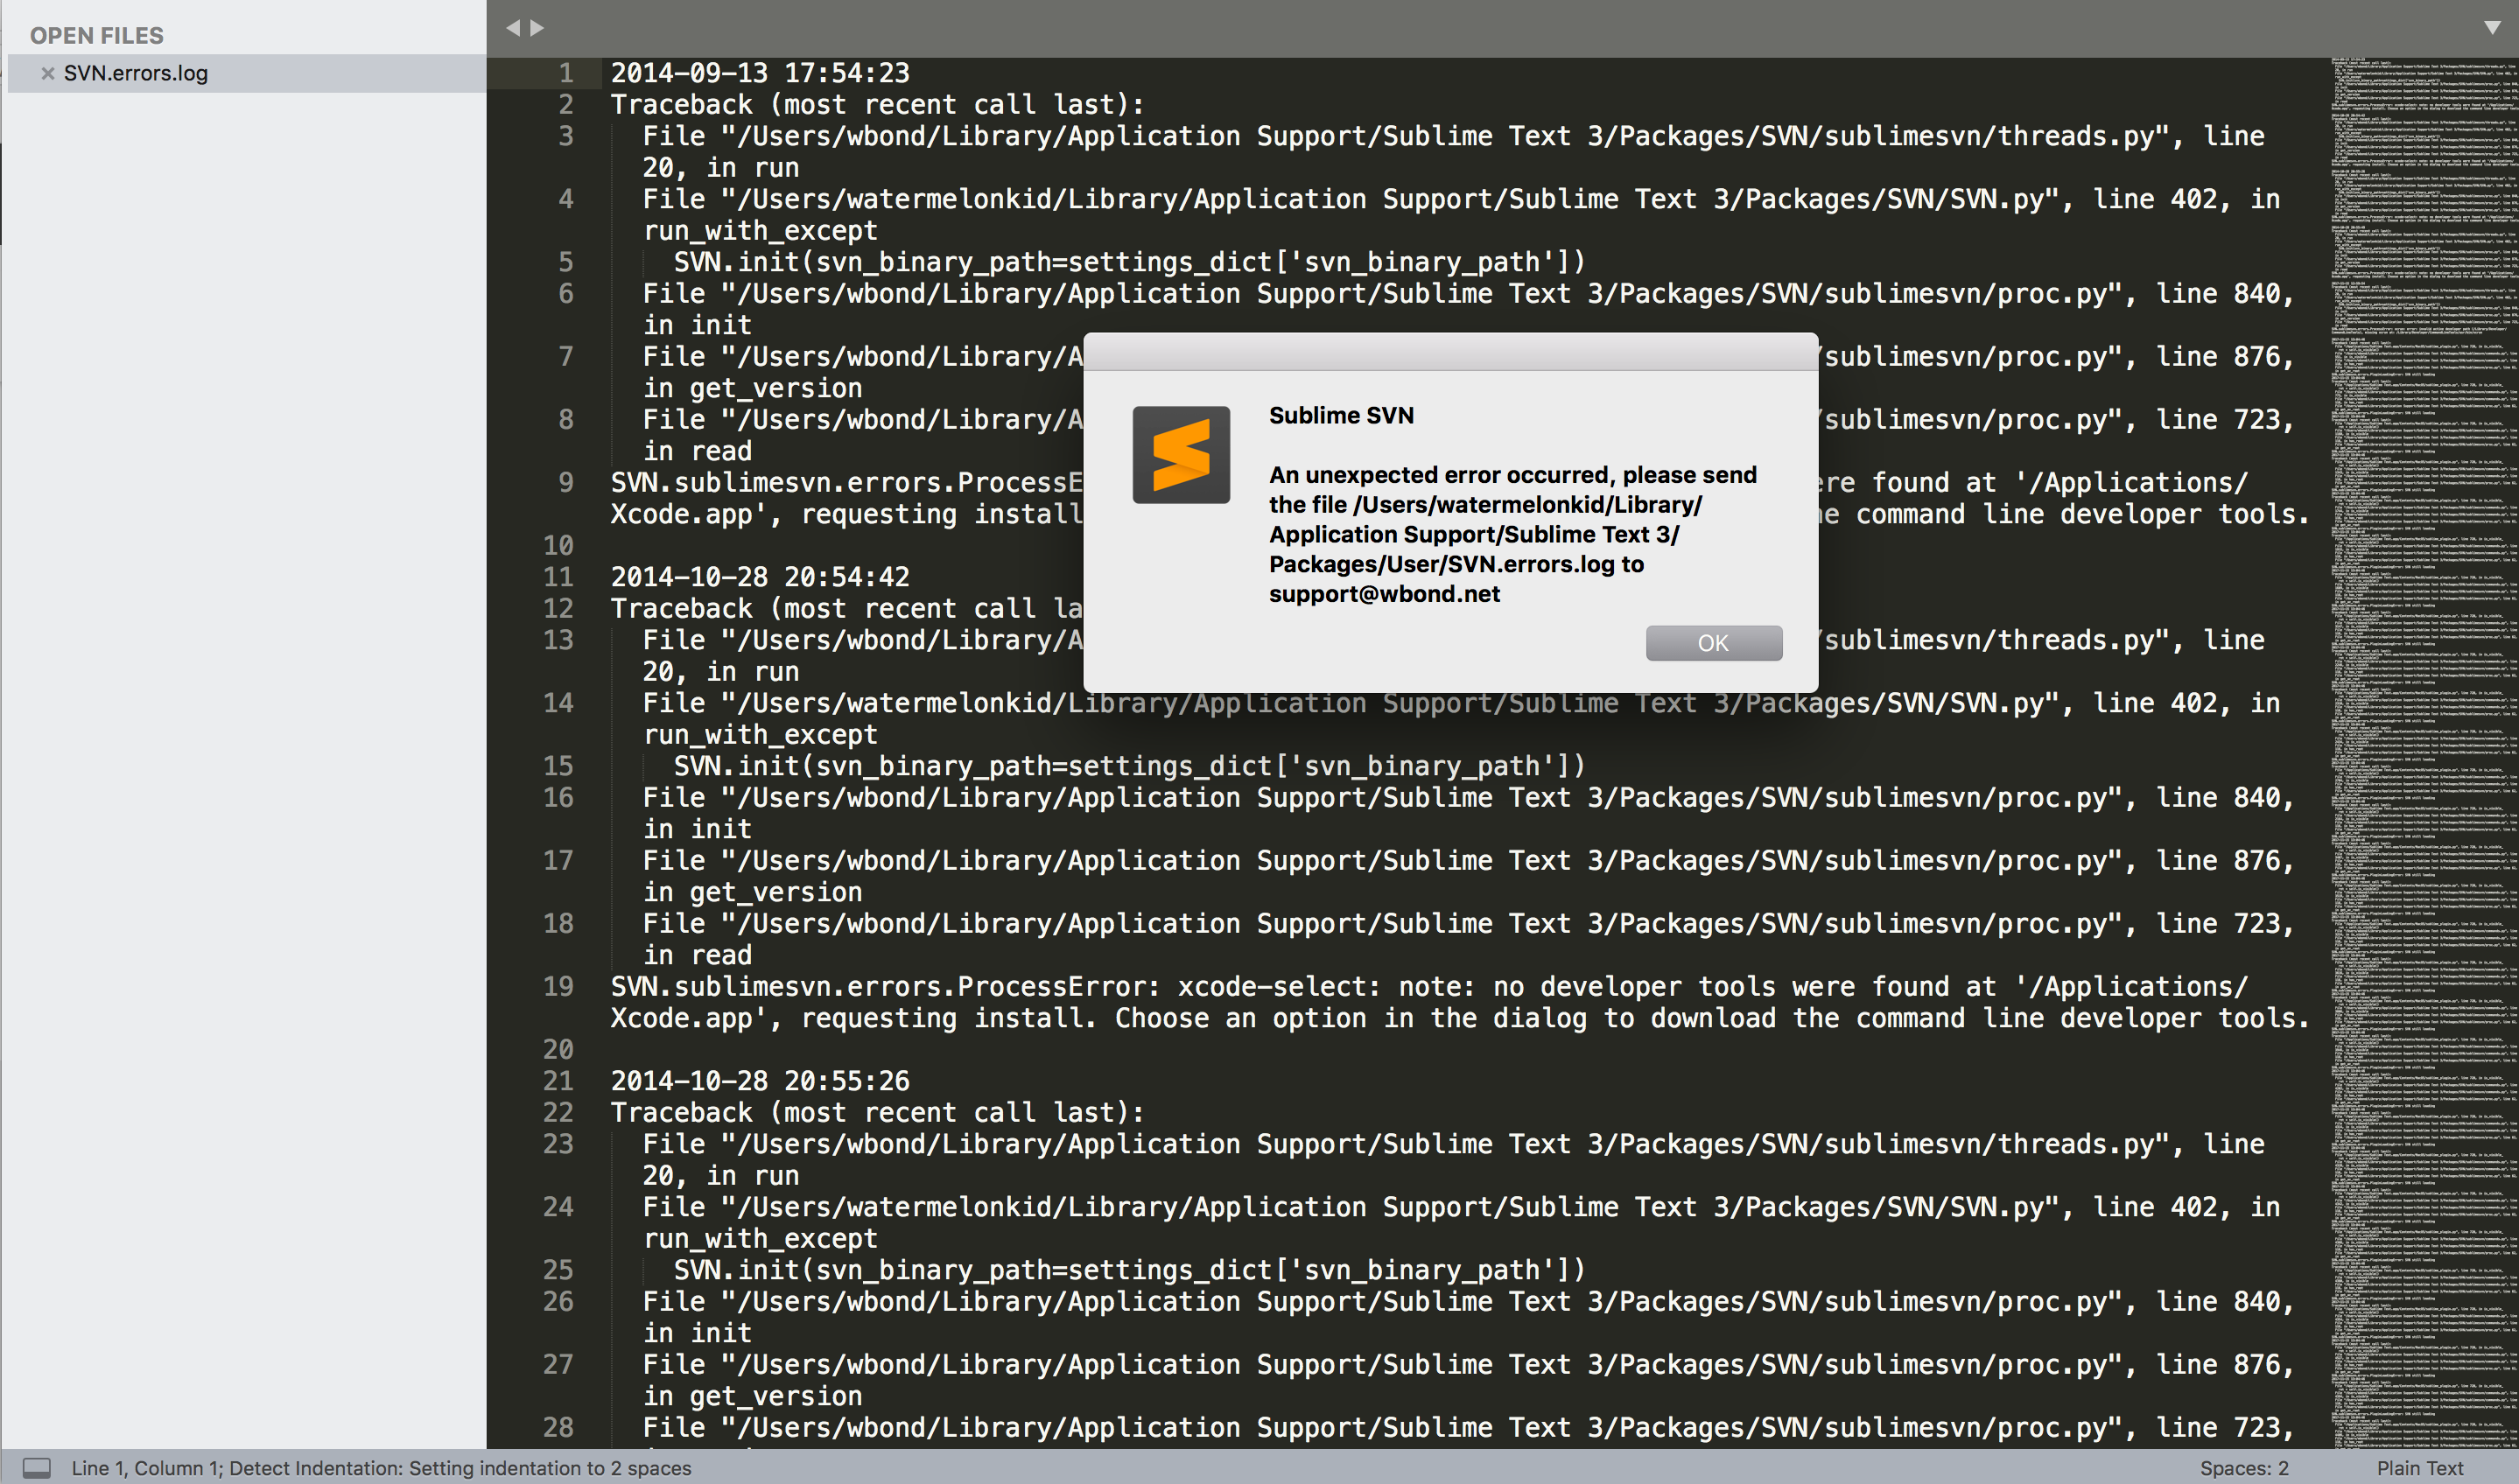This screenshot has height=1484, width=2519.
Task: Click the threads.py path on line 23
Action: pyautogui.click(x=1451, y=1144)
